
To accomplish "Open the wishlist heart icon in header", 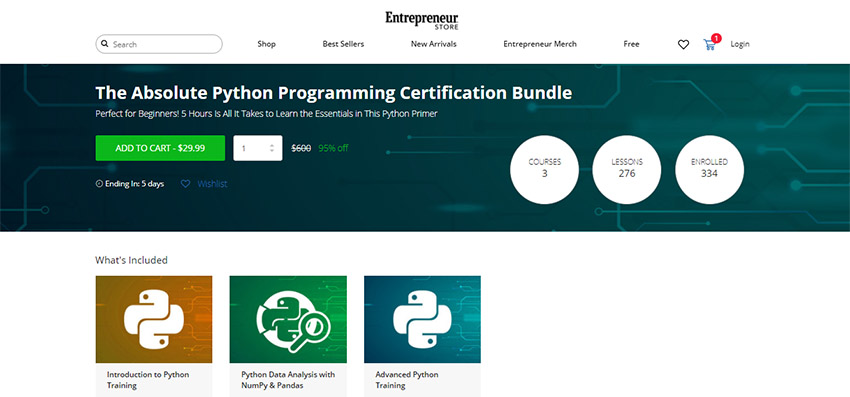I will click(x=683, y=44).
